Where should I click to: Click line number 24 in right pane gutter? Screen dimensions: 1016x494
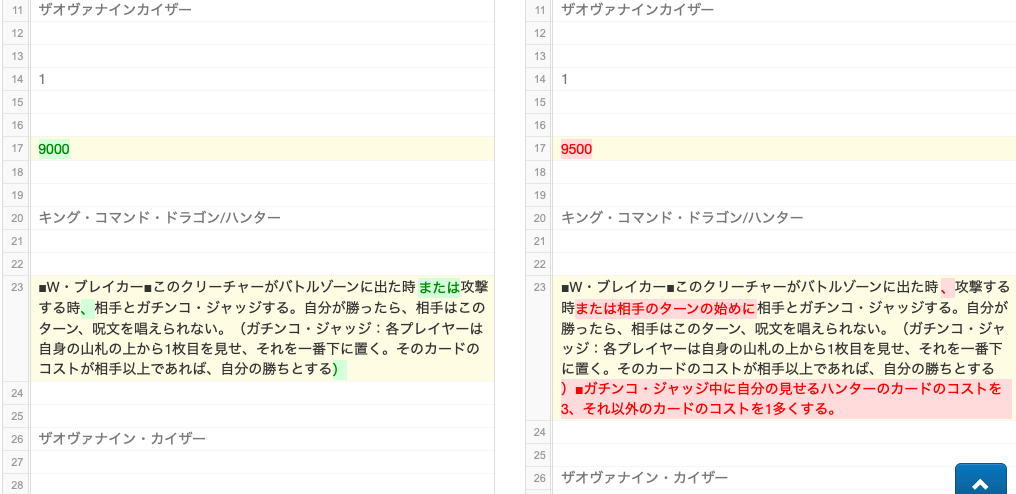tap(539, 432)
